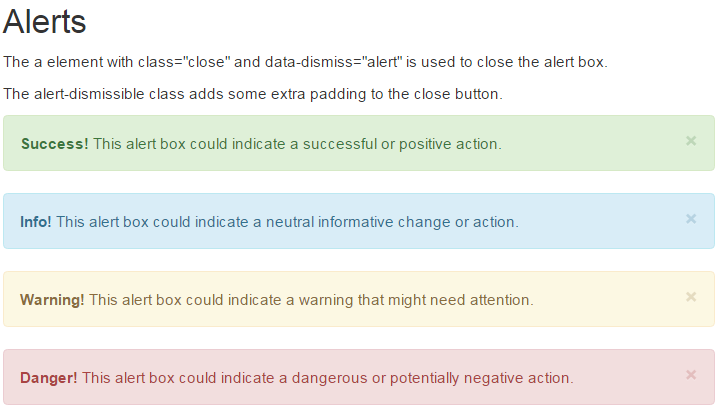Click the neutral informative change message text
The height and width of the screenshot is (409, 719).
tap(286, 222)
